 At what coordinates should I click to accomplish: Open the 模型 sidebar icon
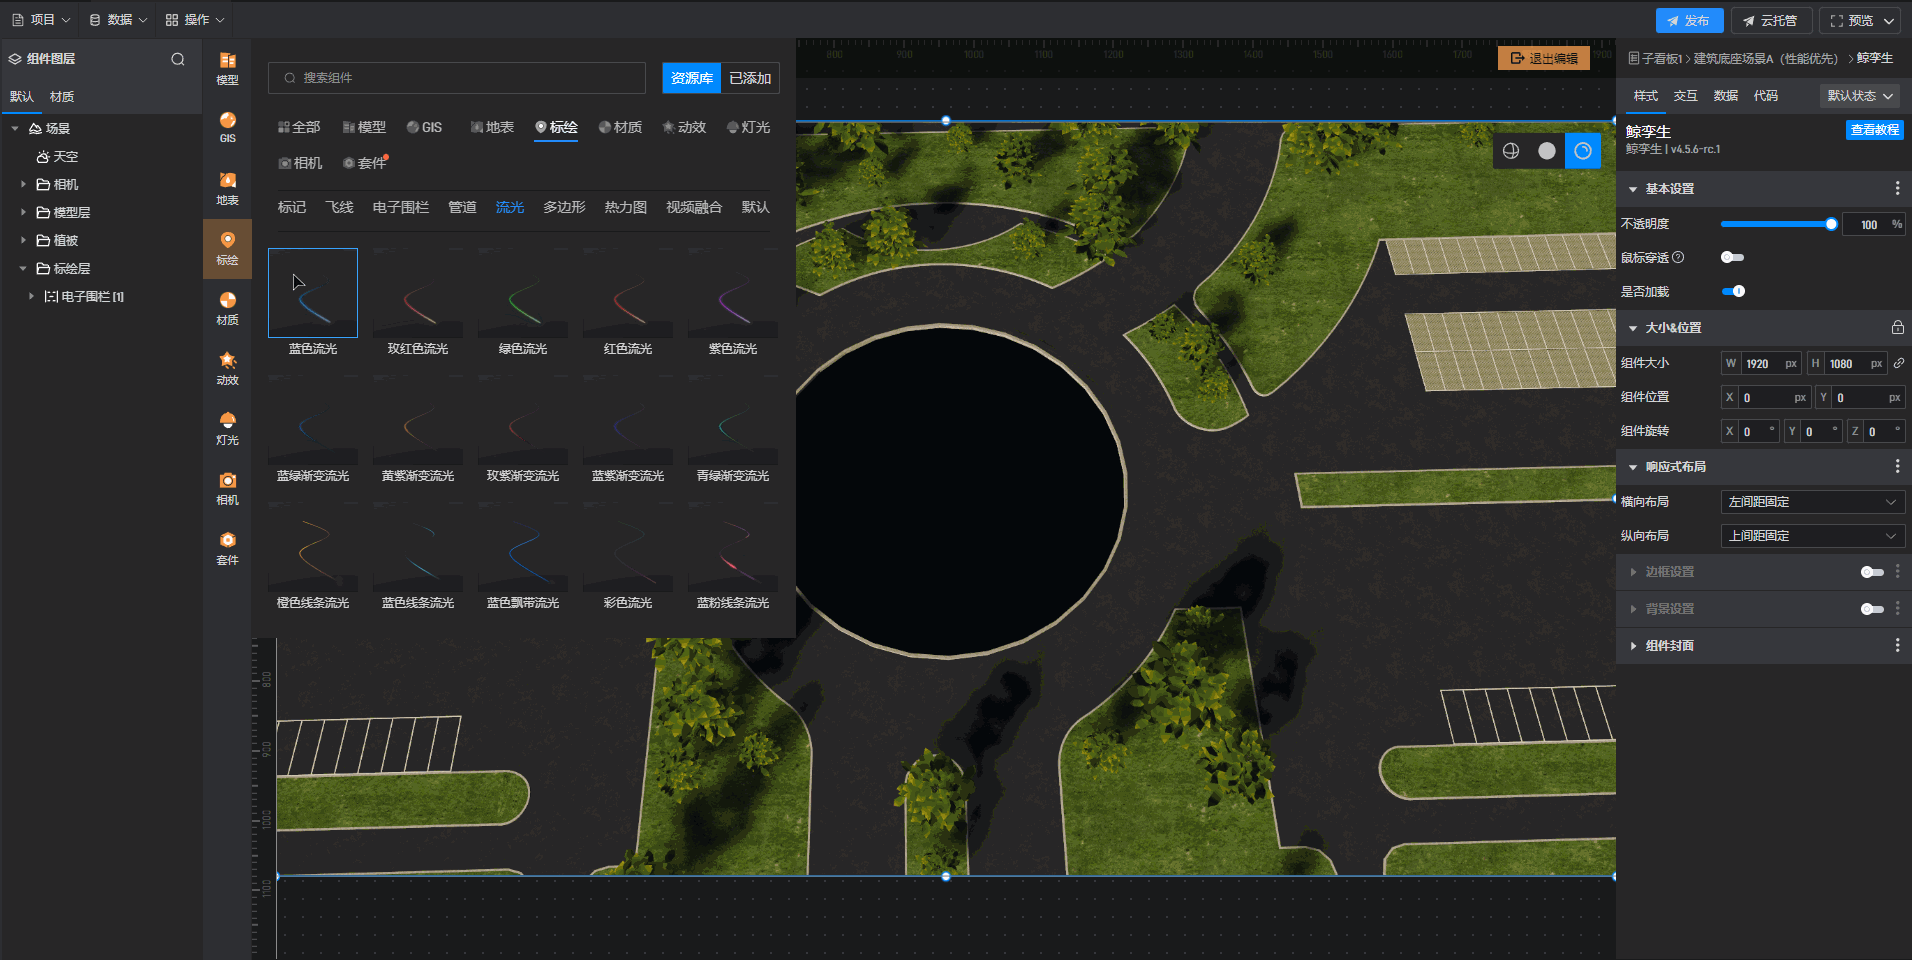[x=227, y=67]
